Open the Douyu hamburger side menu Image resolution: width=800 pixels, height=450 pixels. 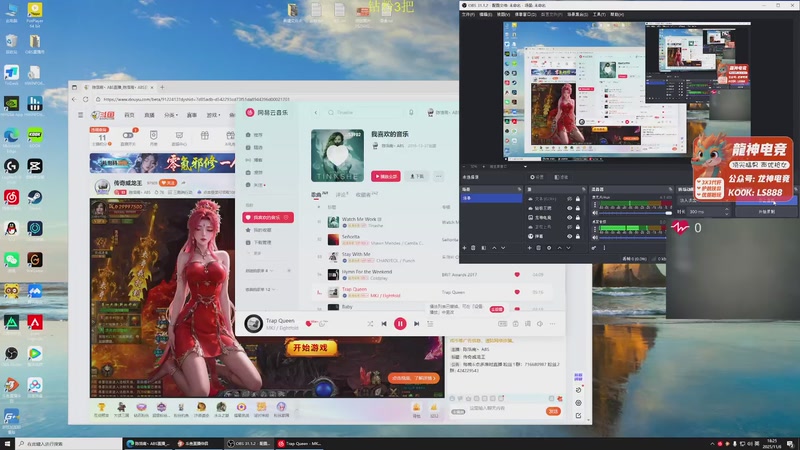tap(81, 115)
